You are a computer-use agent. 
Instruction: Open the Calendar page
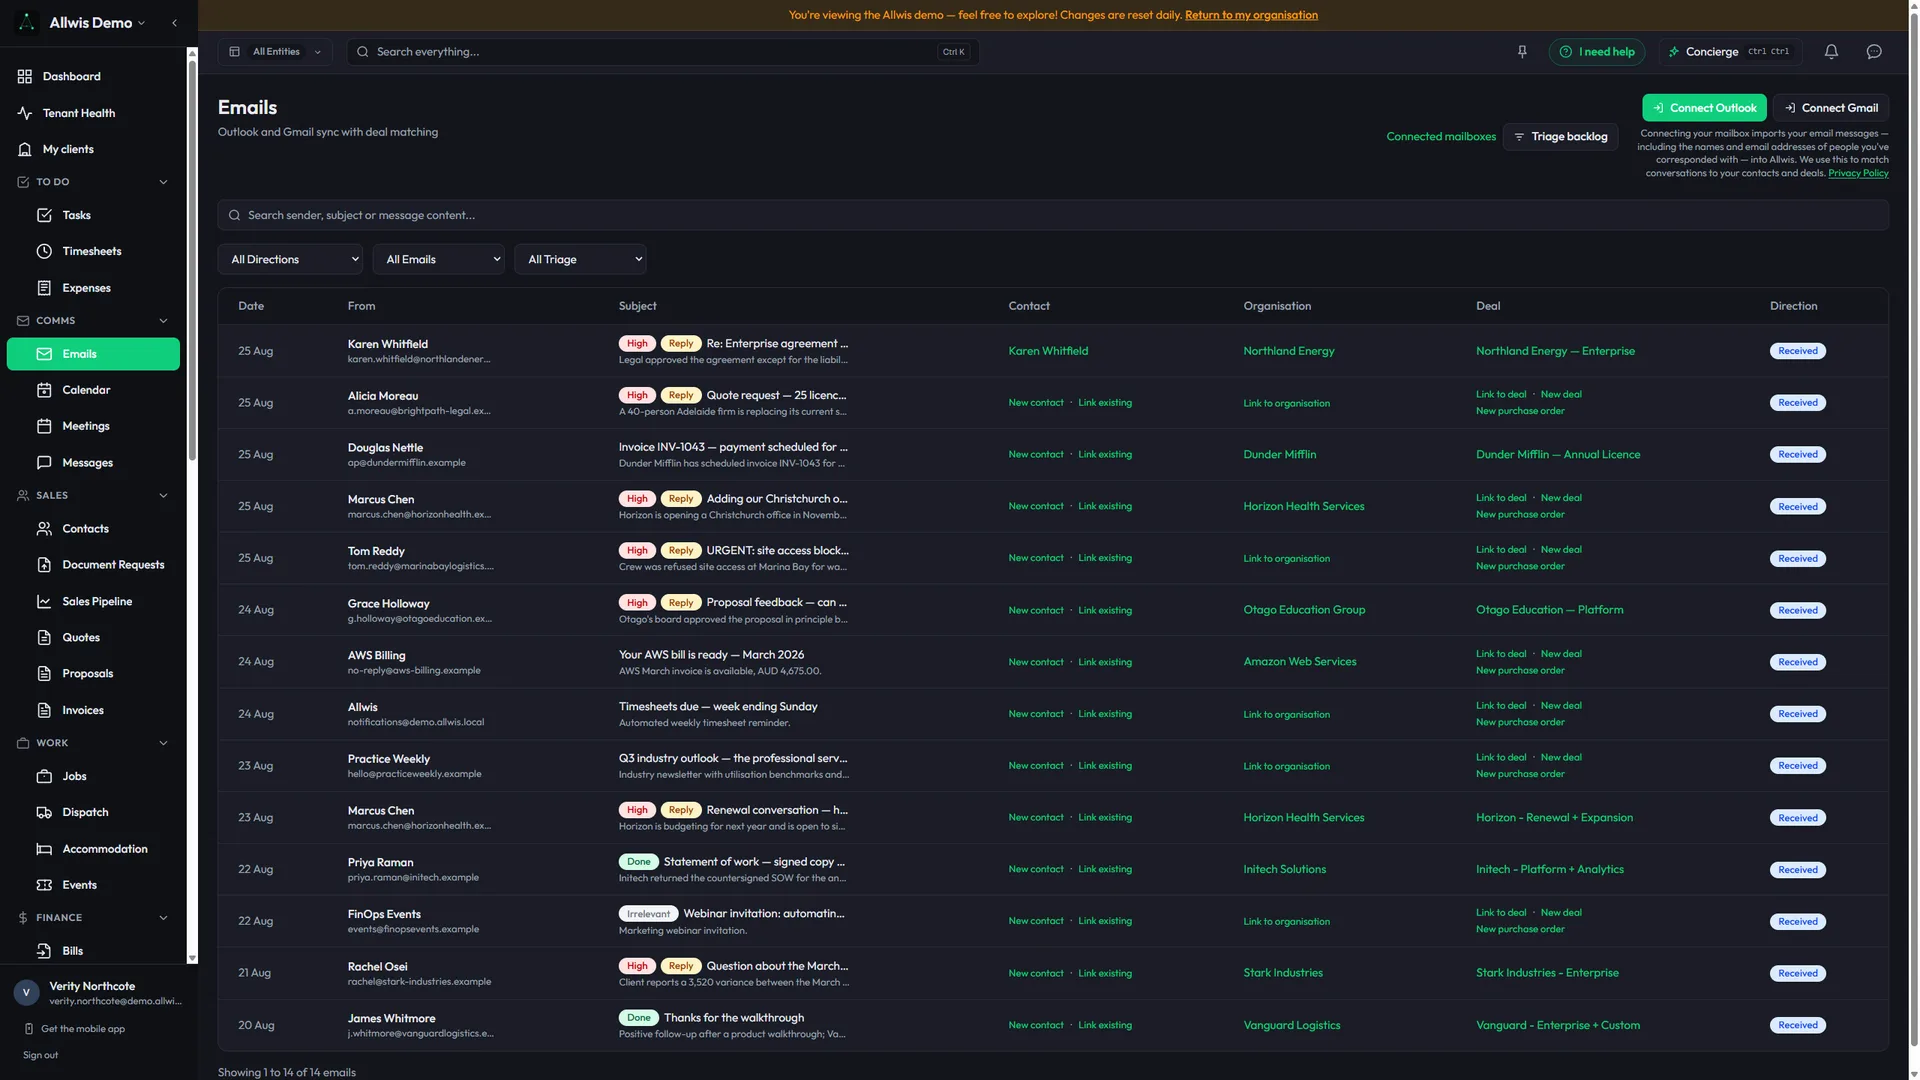point(93,390)
